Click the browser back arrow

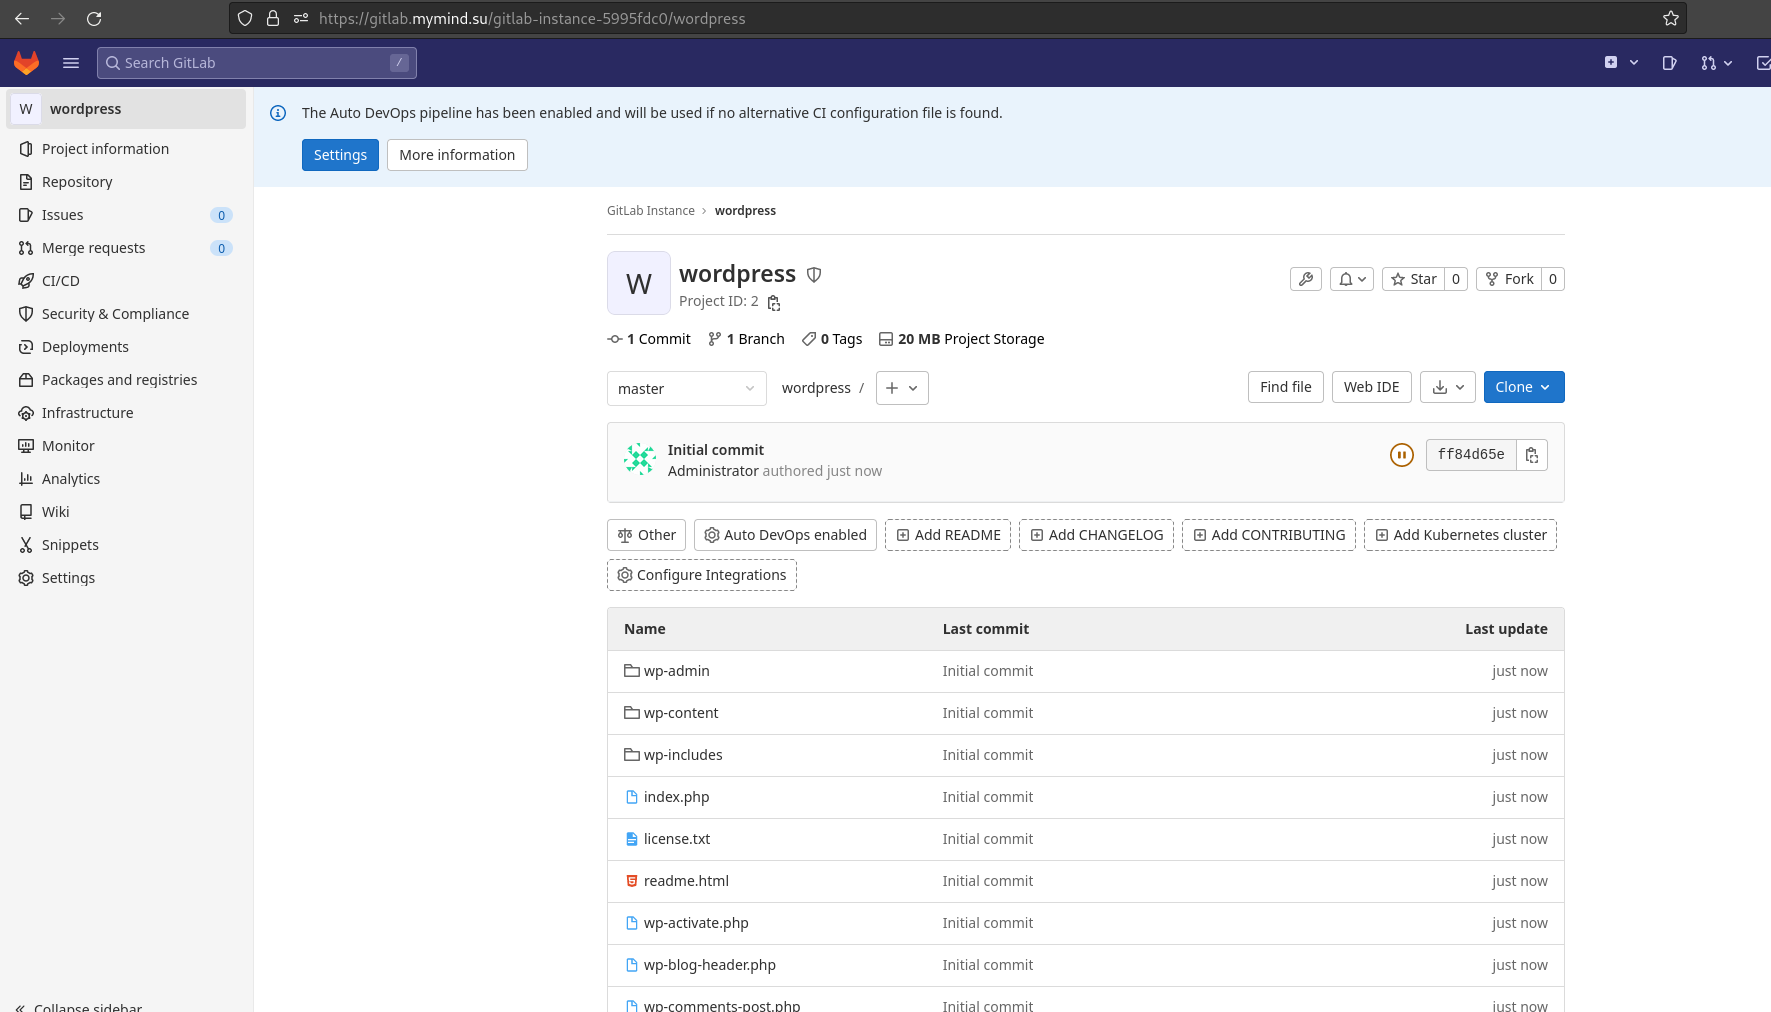pos(22,18)
